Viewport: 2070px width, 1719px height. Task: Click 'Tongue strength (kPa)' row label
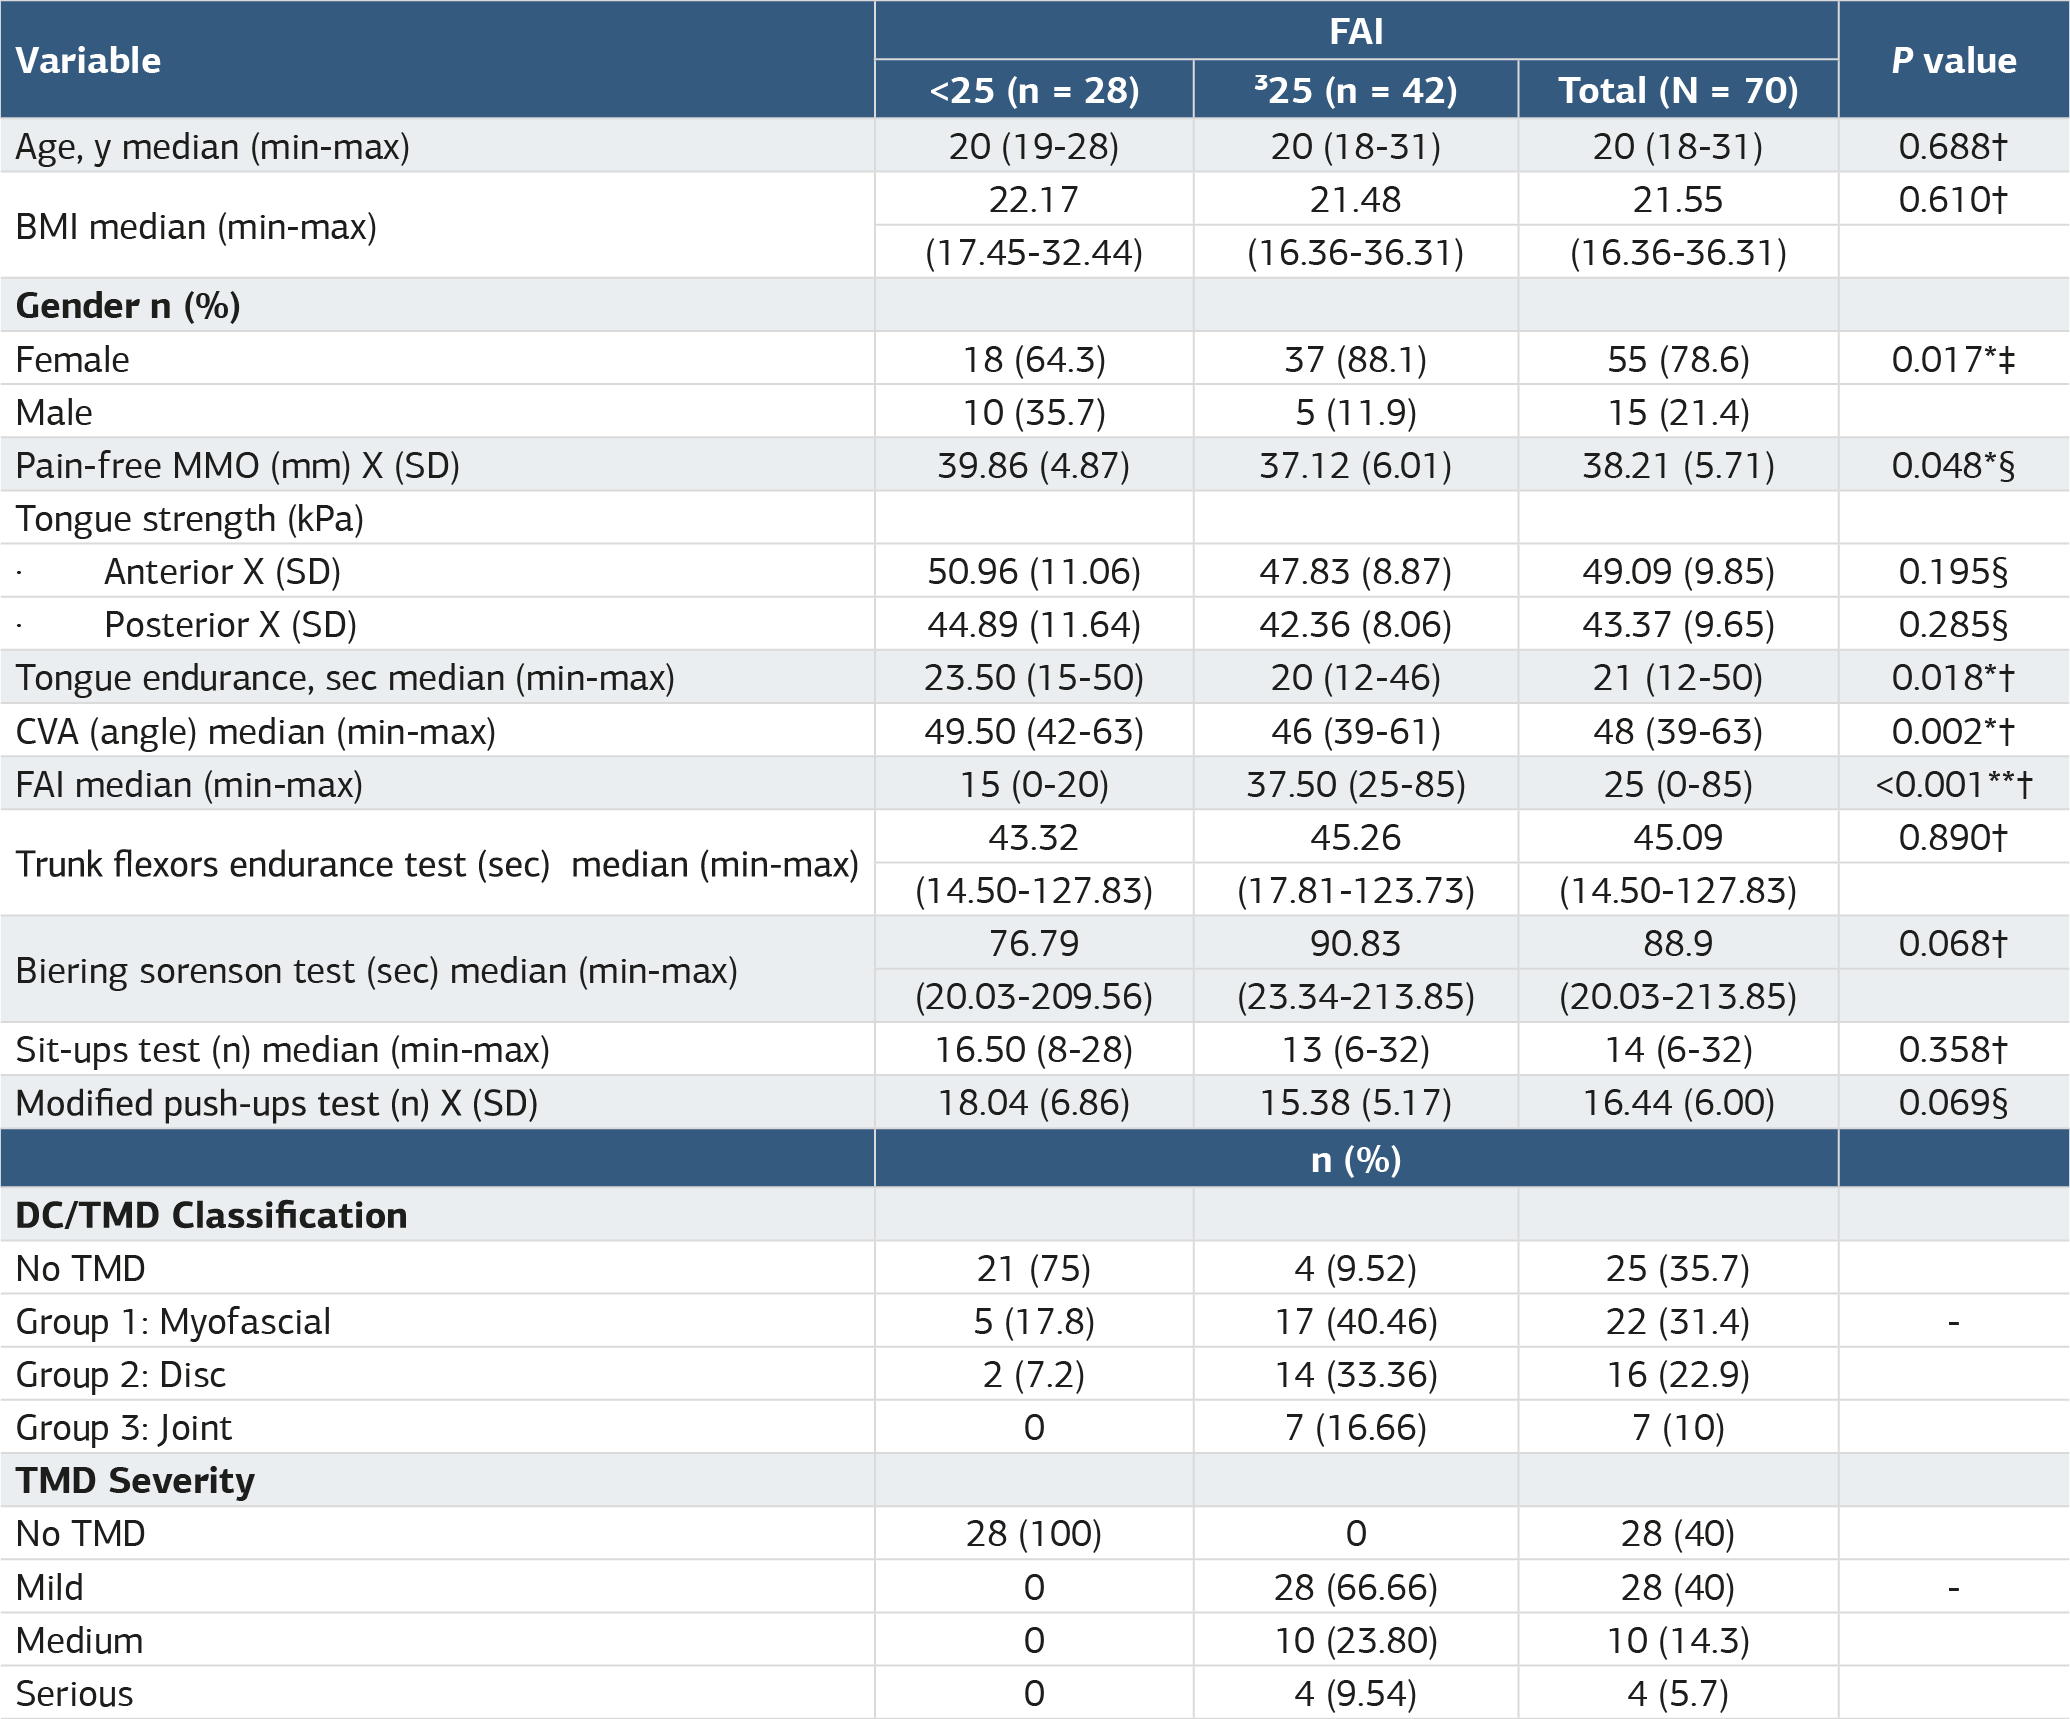click(x=189, y=519)
